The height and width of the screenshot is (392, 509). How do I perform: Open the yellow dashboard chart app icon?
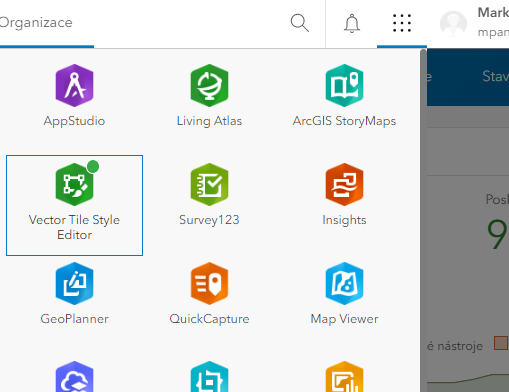pos(344,377)
